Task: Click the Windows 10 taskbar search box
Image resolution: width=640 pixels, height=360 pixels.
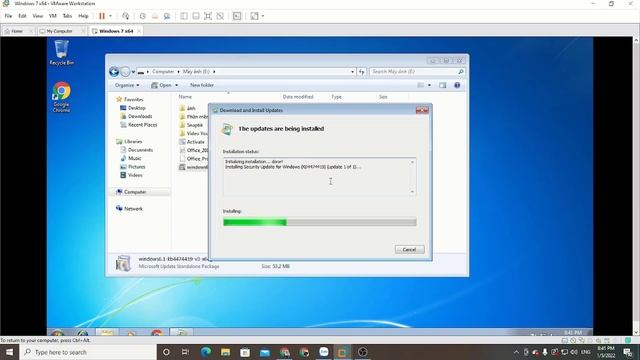Action: coord(88,352)
